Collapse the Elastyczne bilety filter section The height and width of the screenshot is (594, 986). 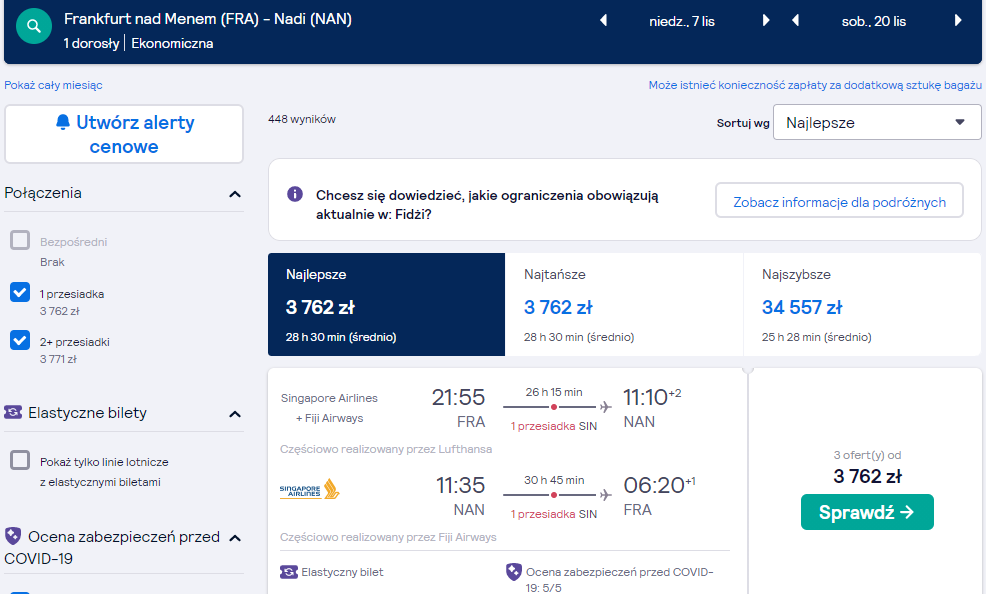tap(235, 414)
